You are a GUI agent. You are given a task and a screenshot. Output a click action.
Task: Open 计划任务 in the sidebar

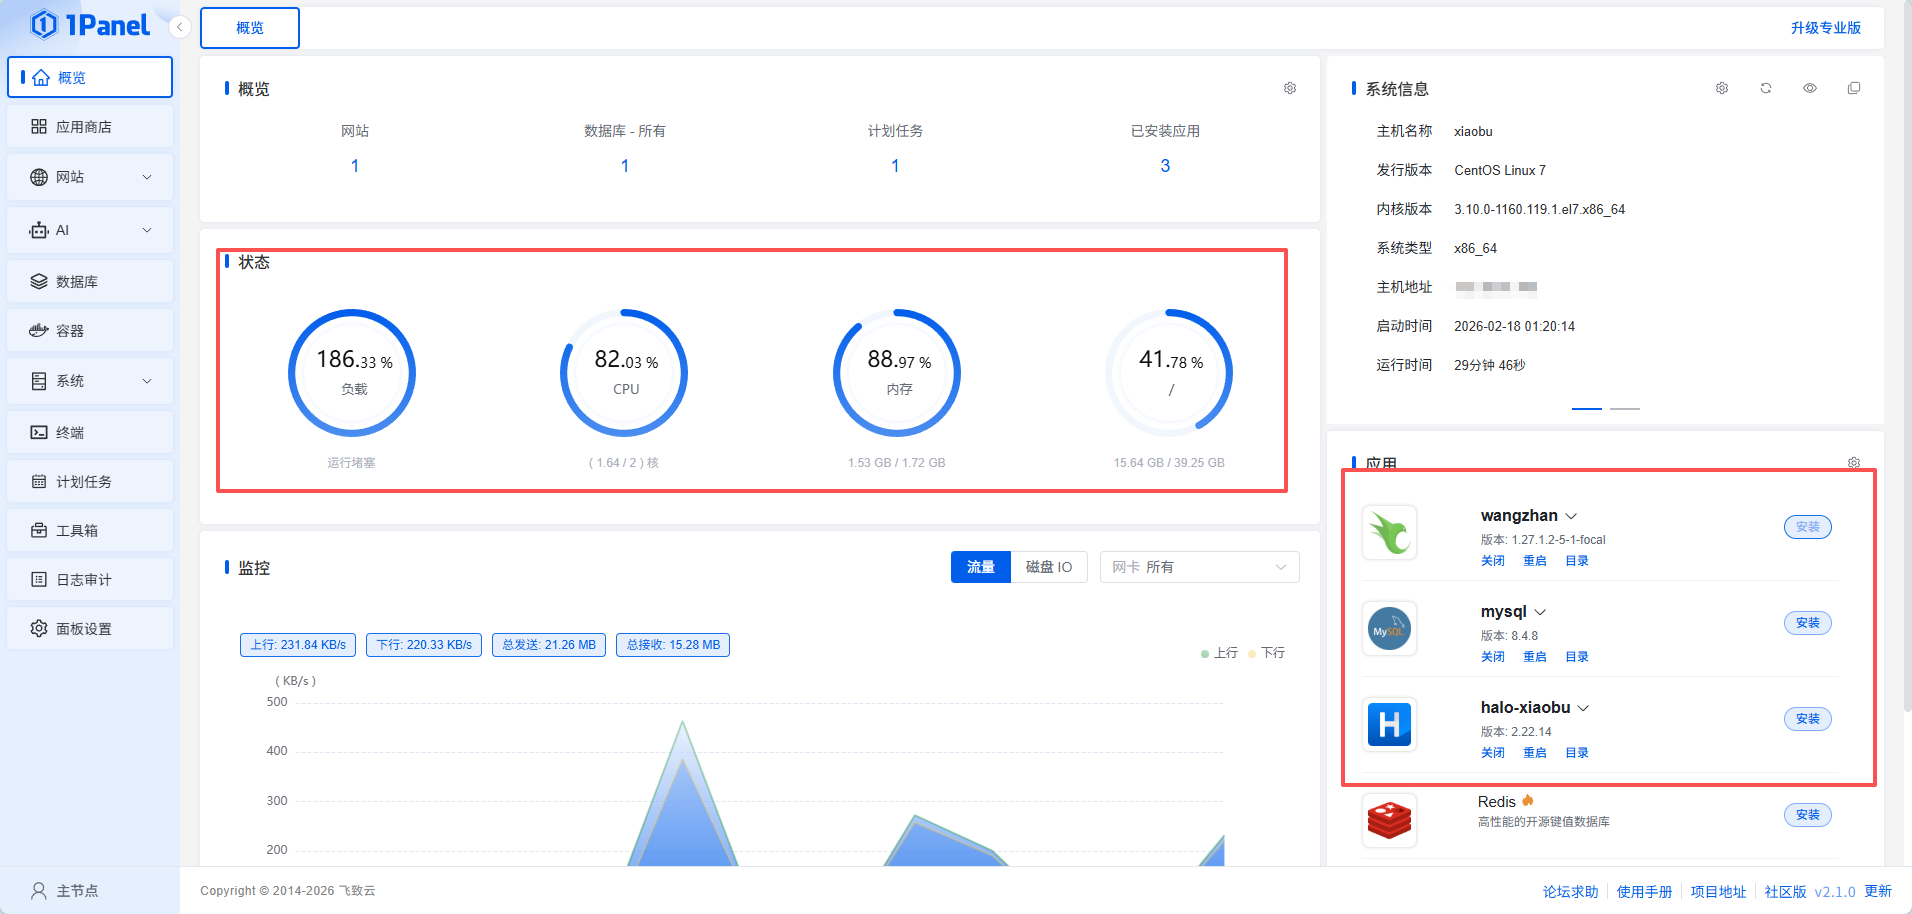pyautogui.click(x=90, y=482)
